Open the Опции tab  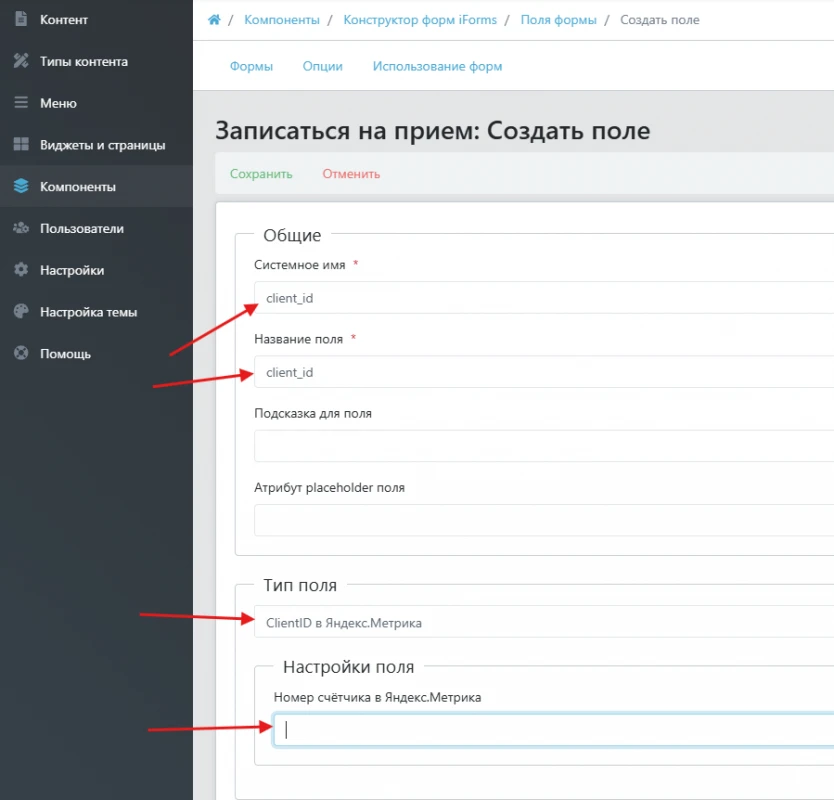click(322, 67)
